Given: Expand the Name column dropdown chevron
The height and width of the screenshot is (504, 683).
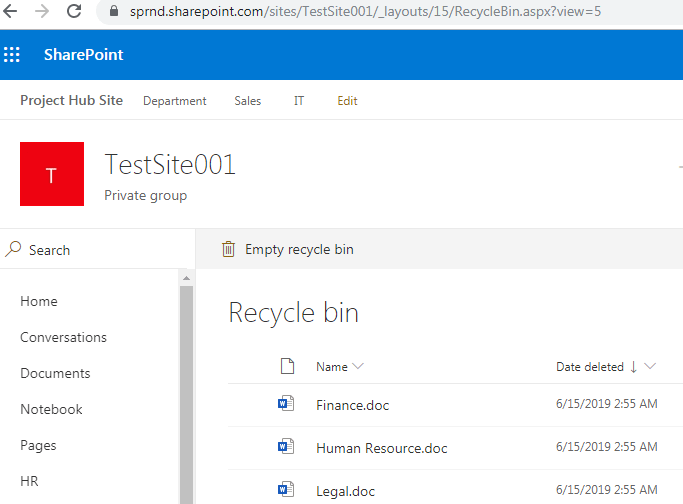Looking at the screenshot, I should tap(358, 366).
